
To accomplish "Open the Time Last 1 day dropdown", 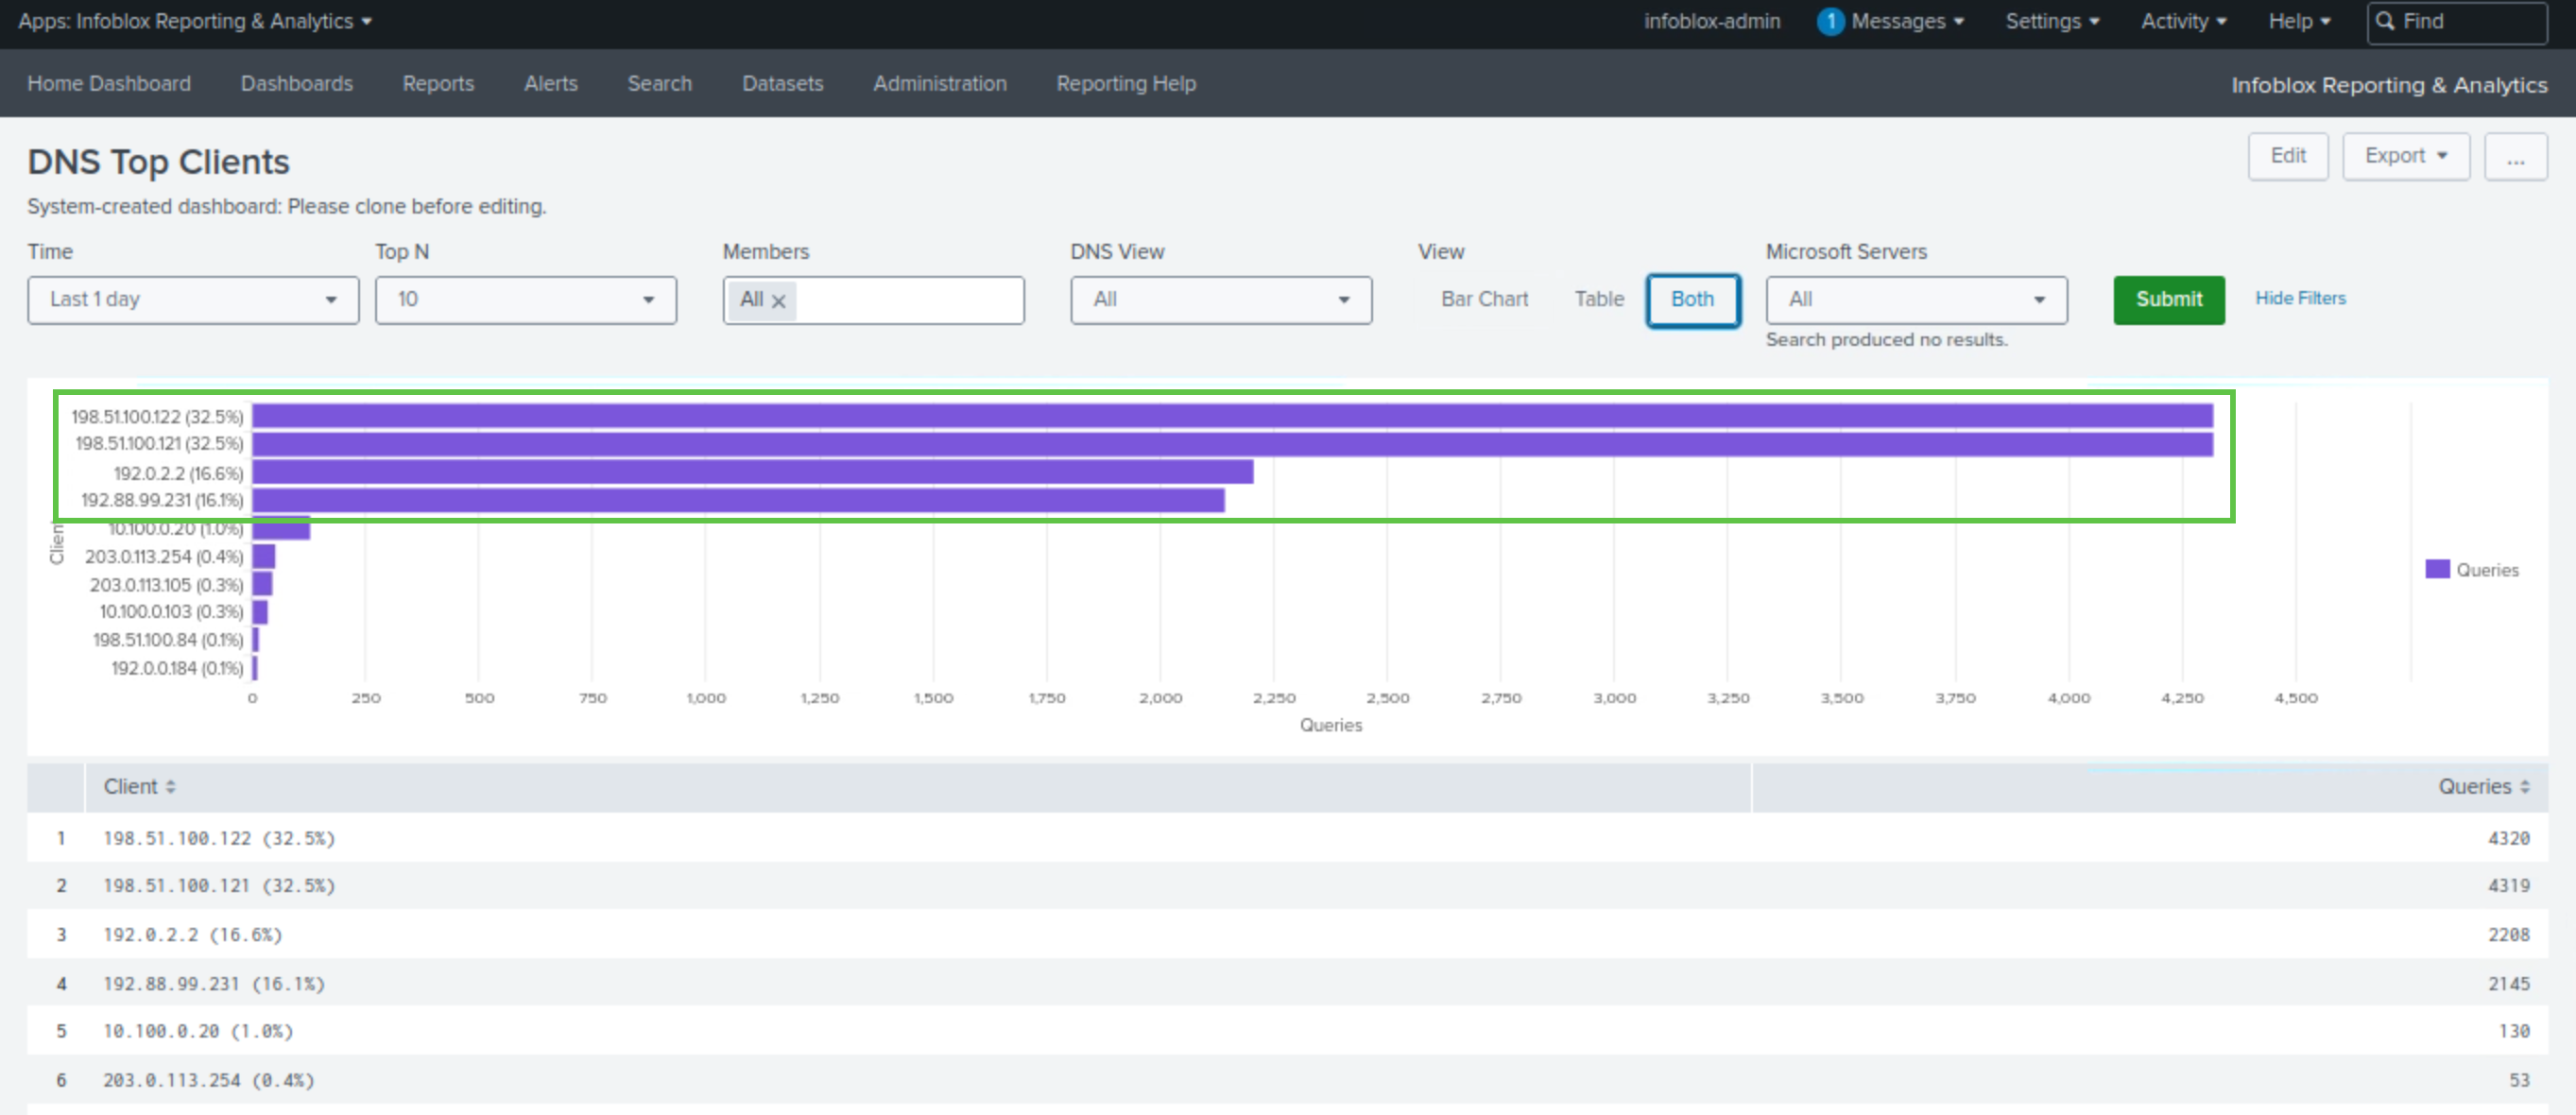I will [193, 300].
